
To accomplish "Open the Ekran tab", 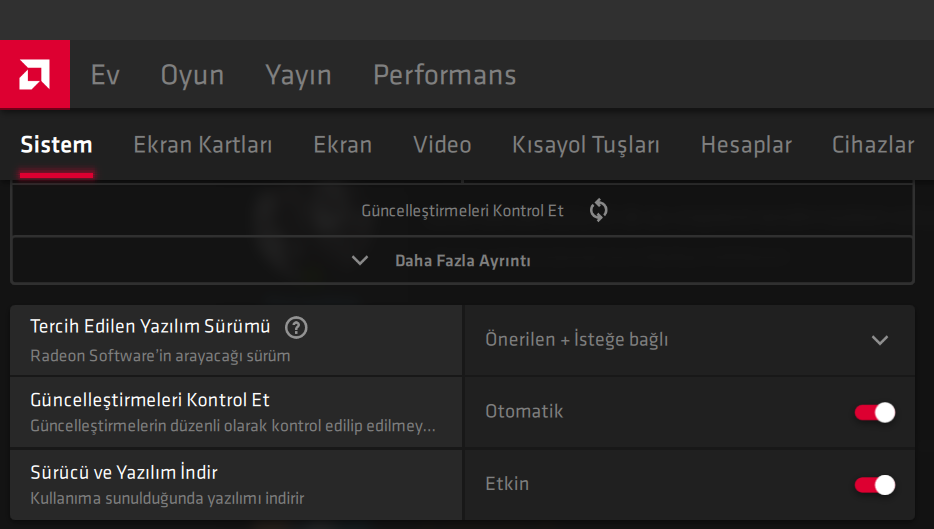I will 342,145.
